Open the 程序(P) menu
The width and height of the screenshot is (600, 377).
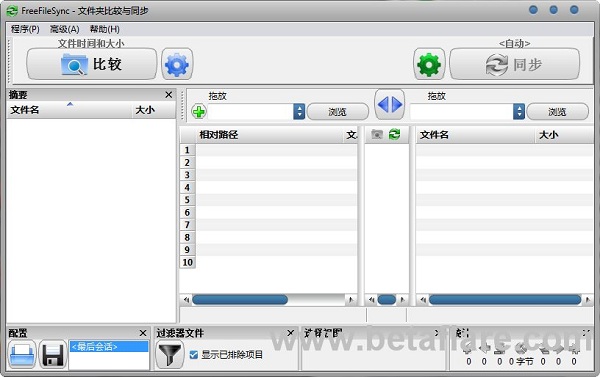point(25,29)
